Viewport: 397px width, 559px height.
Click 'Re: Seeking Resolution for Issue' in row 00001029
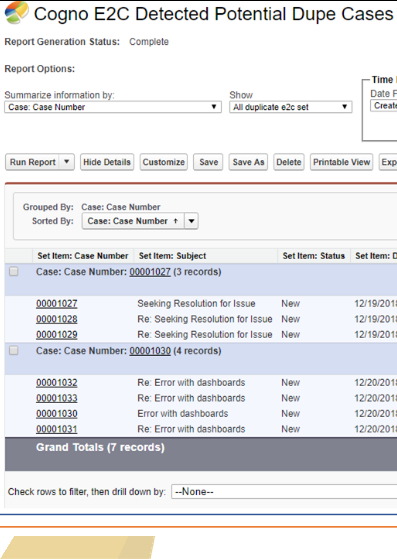pos(205,335)
